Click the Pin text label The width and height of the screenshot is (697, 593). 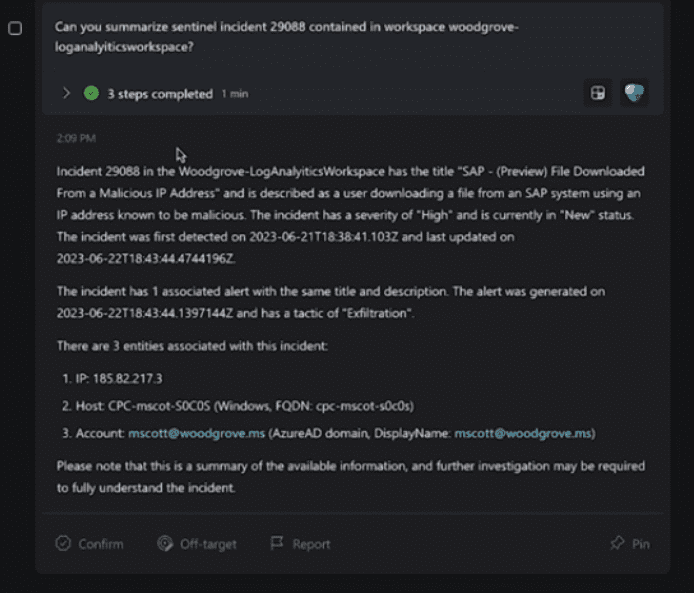641,544
